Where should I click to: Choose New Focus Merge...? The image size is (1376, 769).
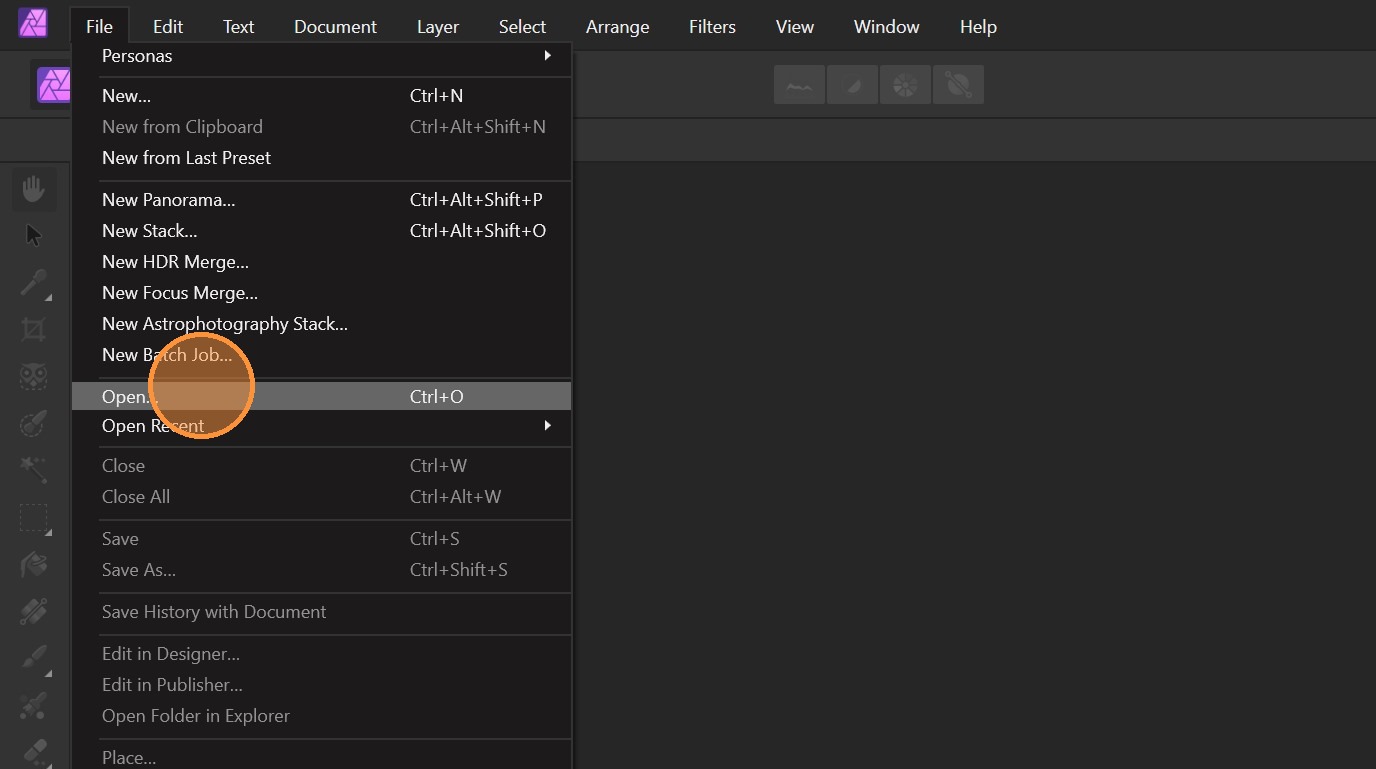pyautogui.click(x=322, y=293)
